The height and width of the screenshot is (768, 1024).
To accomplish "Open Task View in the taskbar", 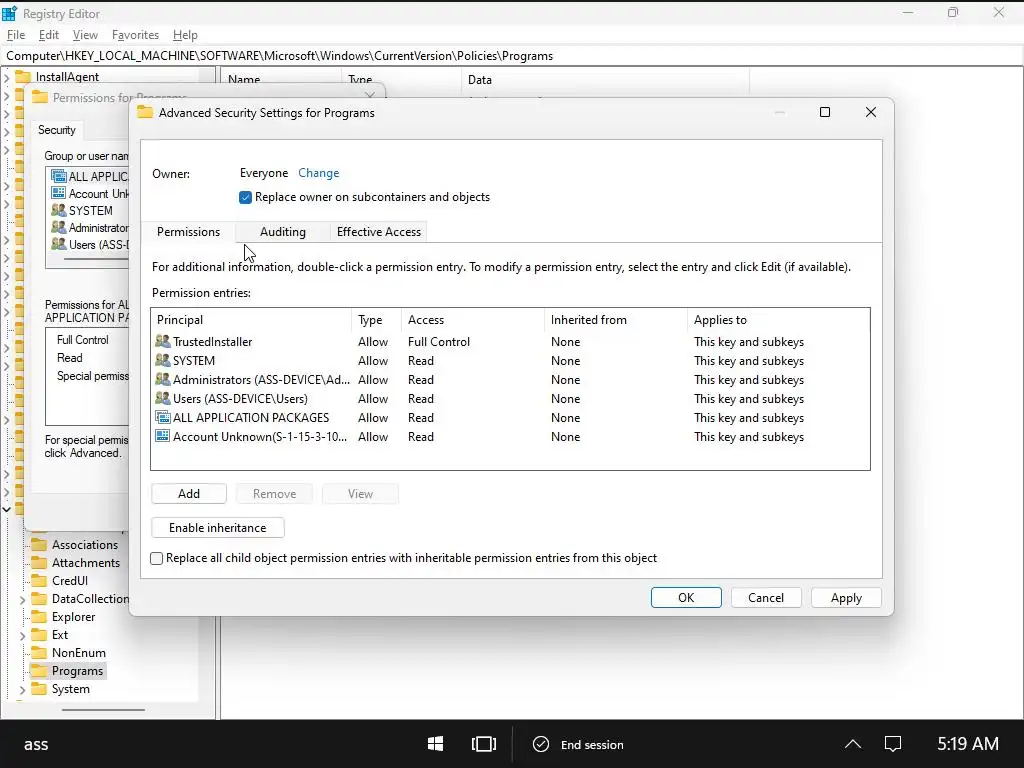I will point(484,744).
